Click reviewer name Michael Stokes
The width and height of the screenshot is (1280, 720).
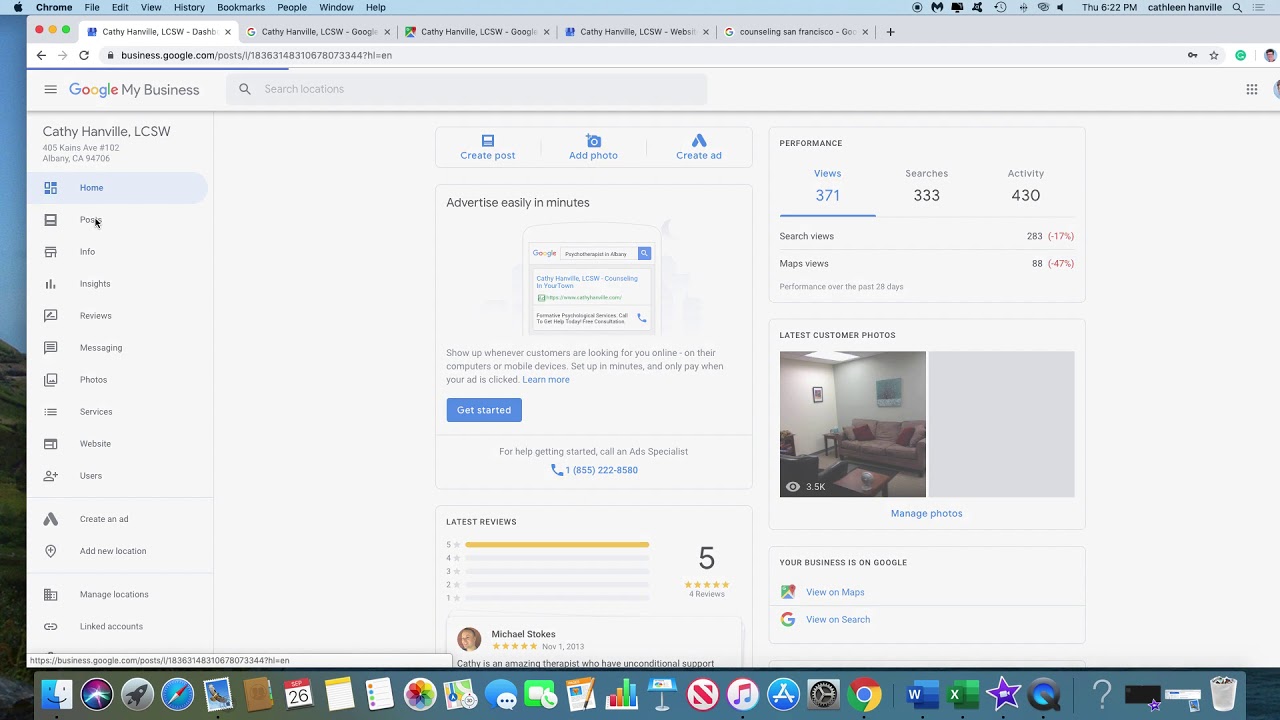pos(523,634)
